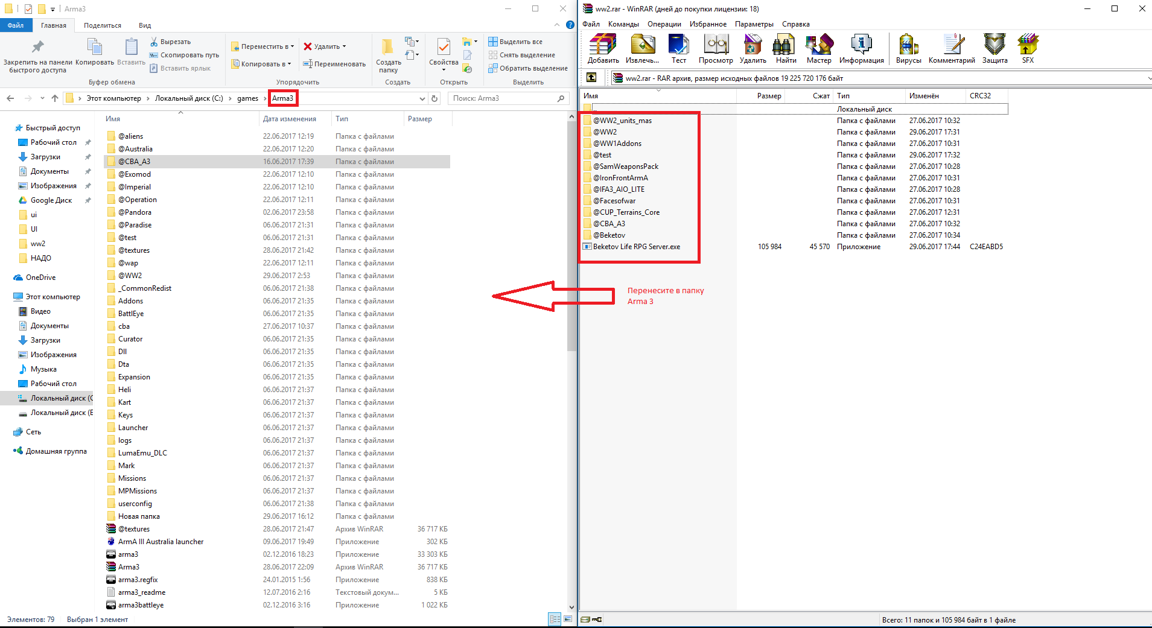The width and height of the screenshot is (1152, 628).
Task: Sort WinRAR list by the Изменён column
Action: 935,96
